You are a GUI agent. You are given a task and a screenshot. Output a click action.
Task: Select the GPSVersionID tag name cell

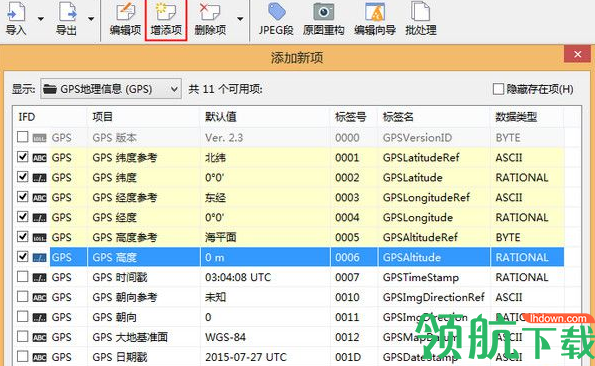417,138
